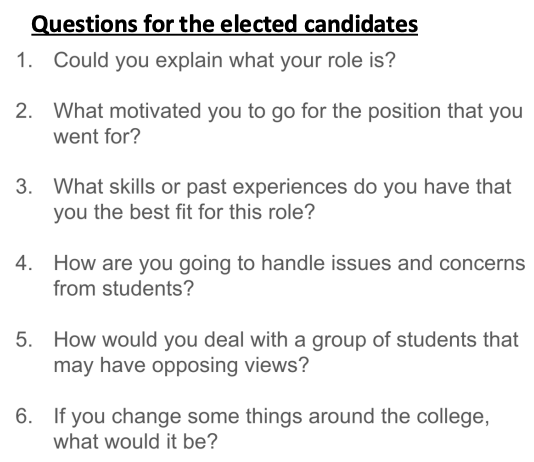The height and width of the screenshot is (462, 534).
Task: Click the list number '2.'
Action: 24,111
